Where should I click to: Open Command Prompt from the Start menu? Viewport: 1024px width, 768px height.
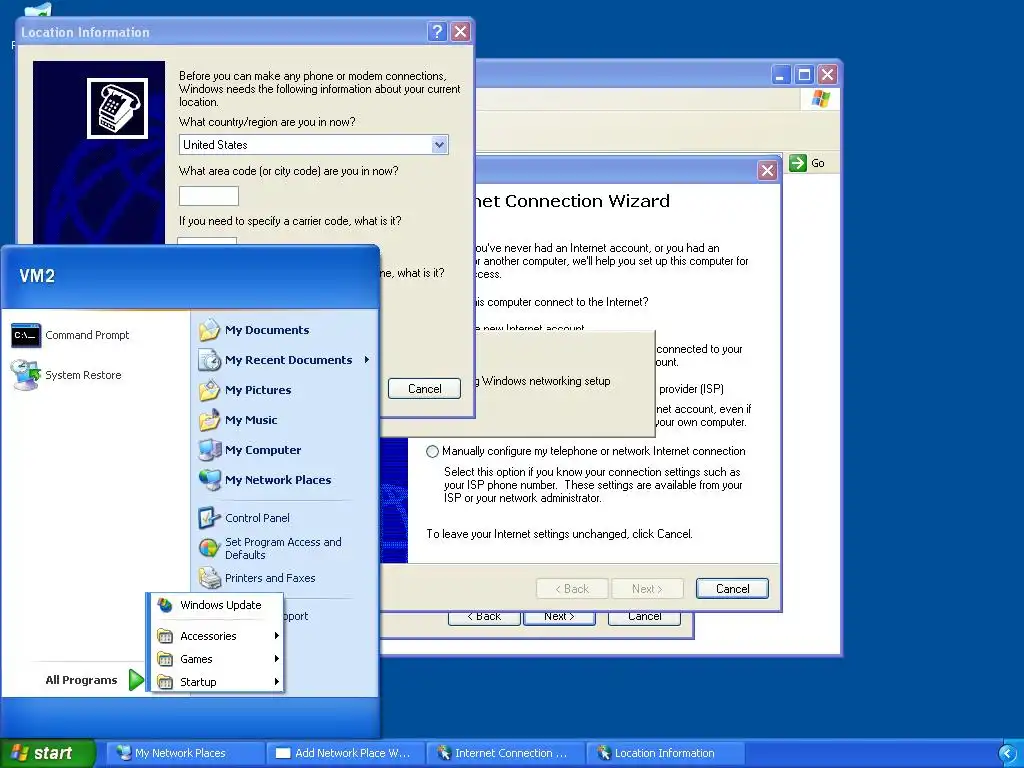point(71,335)
